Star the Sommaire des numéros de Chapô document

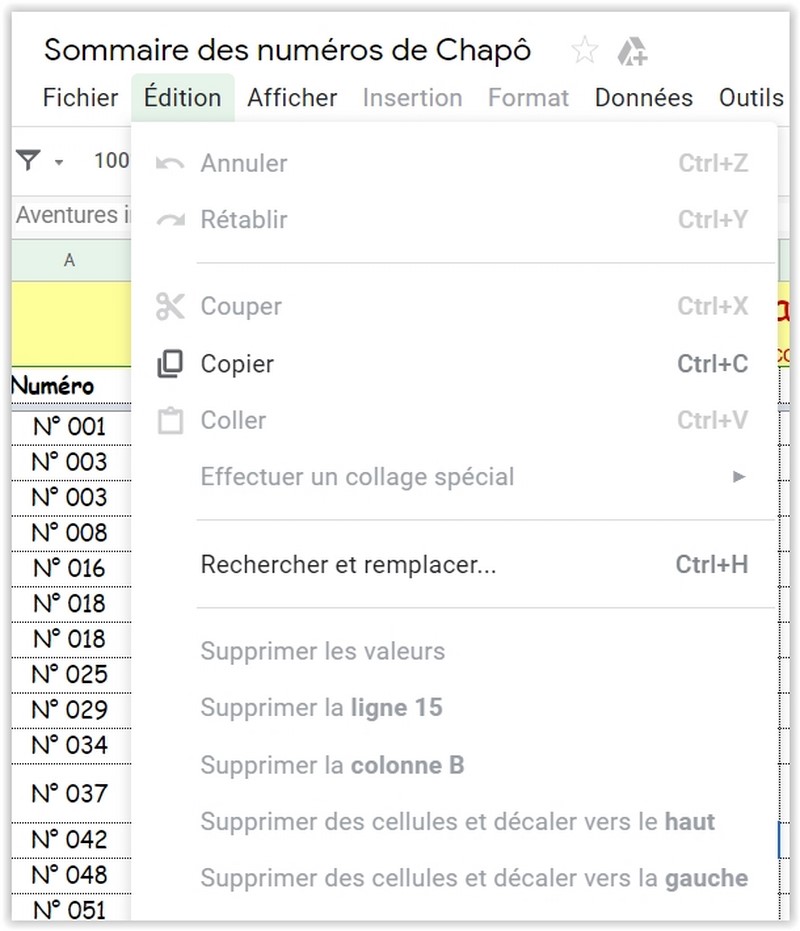coord(584,50)
